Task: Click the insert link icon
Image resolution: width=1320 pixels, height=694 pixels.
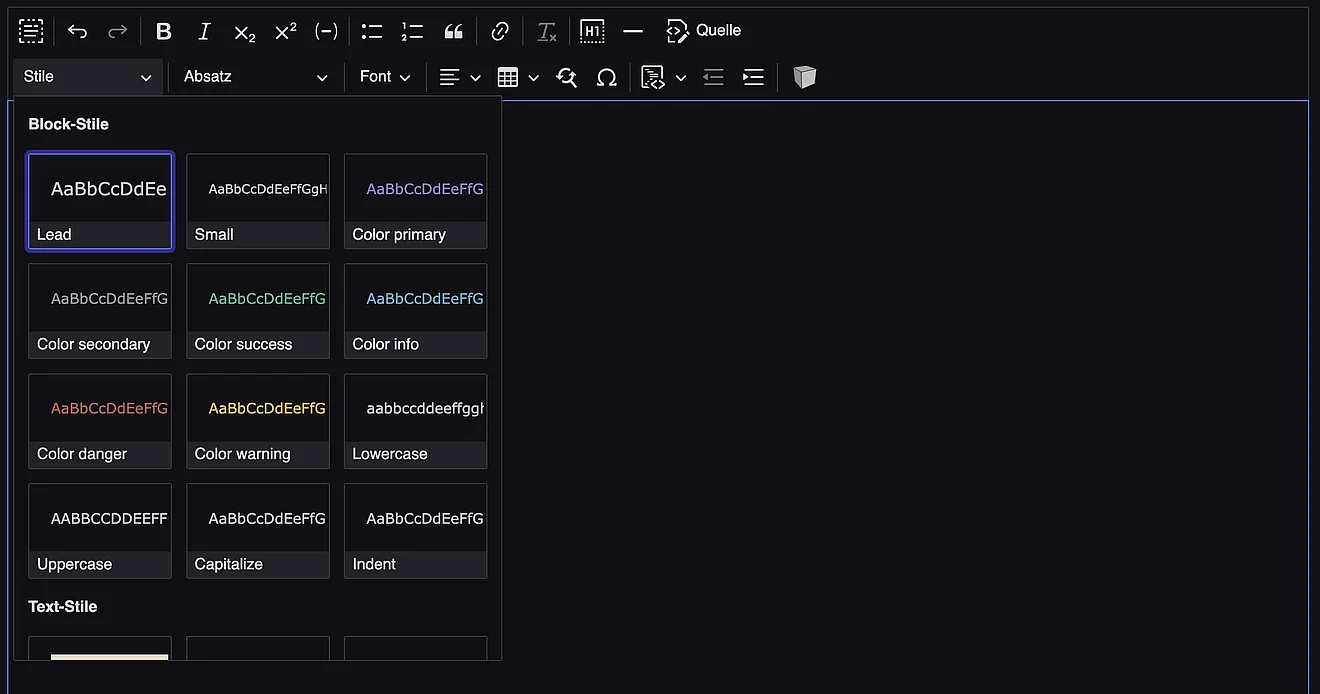Action: click(500, 31)
